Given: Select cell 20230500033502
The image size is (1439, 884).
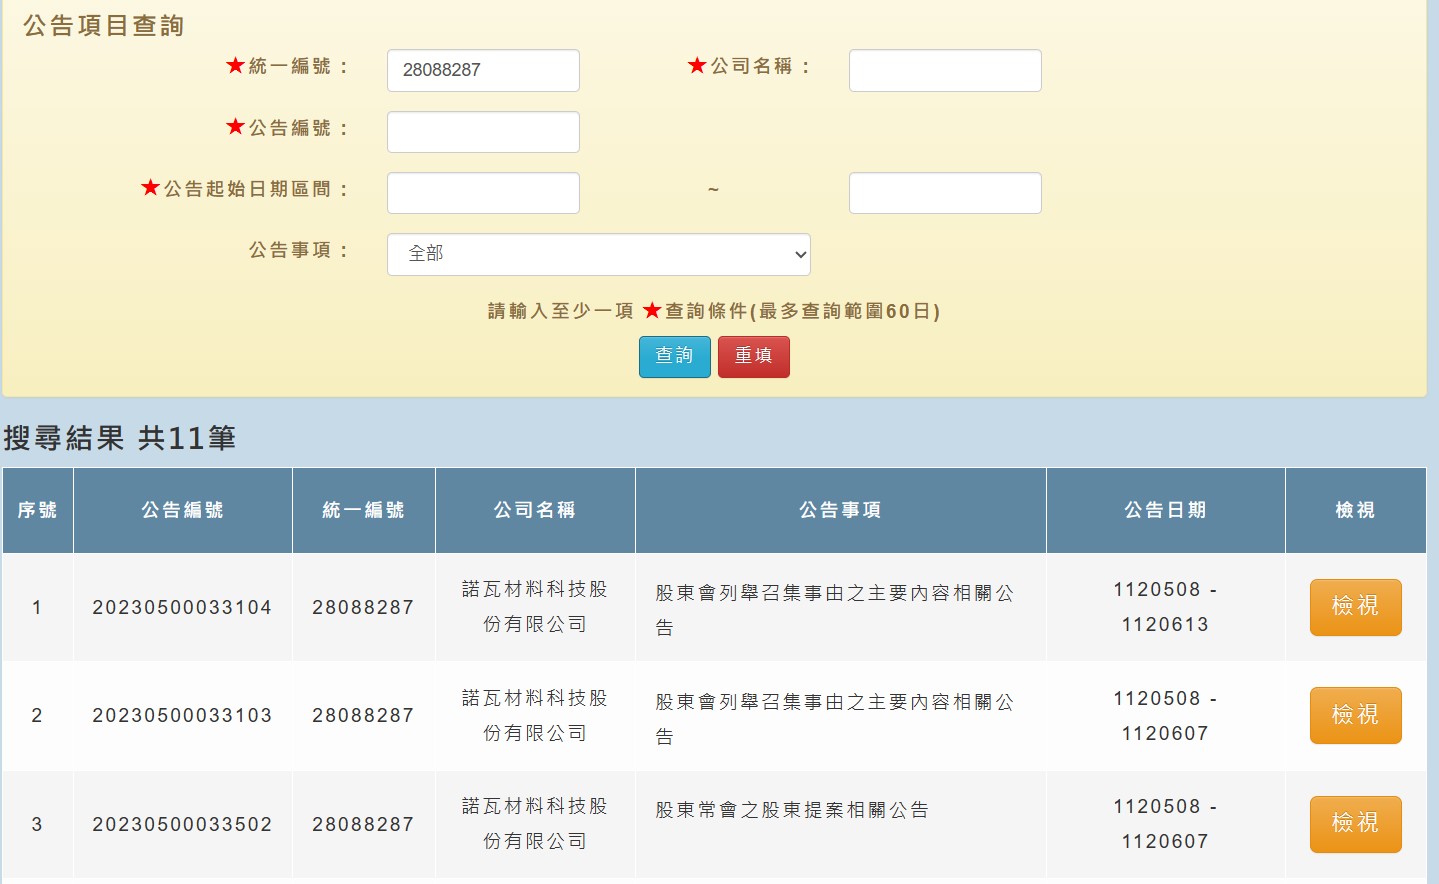Looking at the screenshot, I should (x=182, y=824).
